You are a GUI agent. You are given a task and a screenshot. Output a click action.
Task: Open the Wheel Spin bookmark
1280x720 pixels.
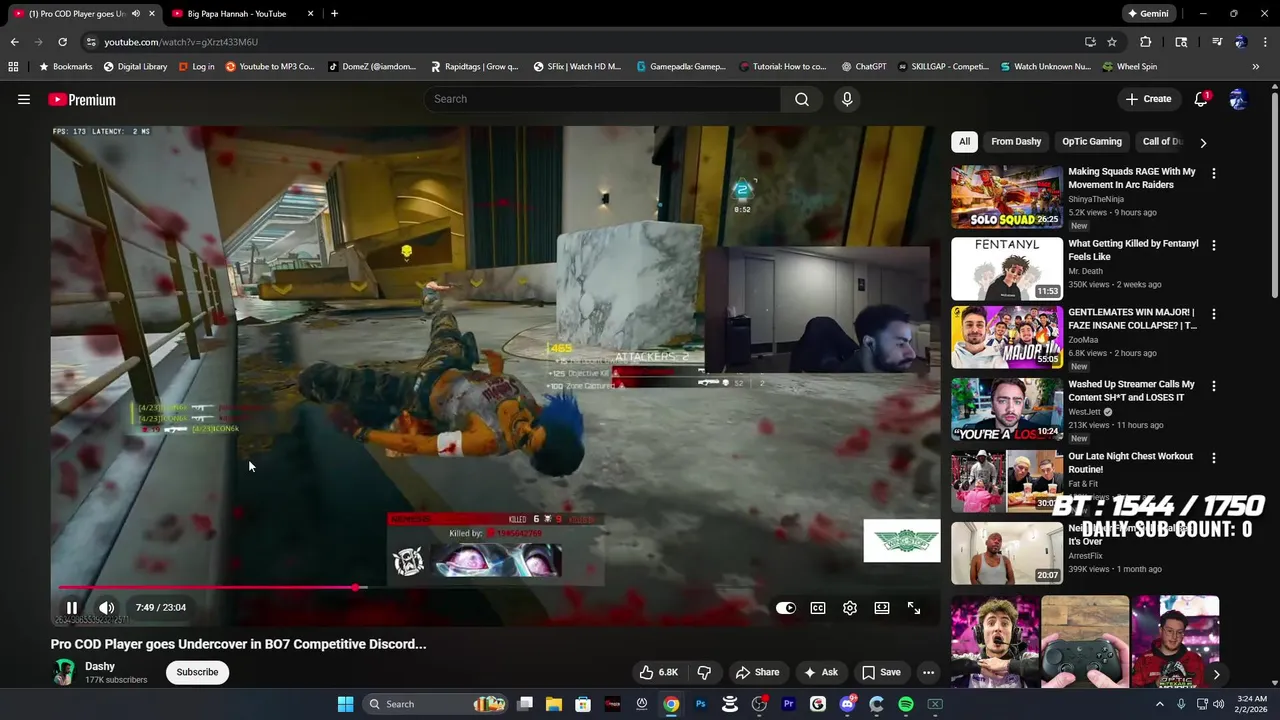click(1130, 67)
